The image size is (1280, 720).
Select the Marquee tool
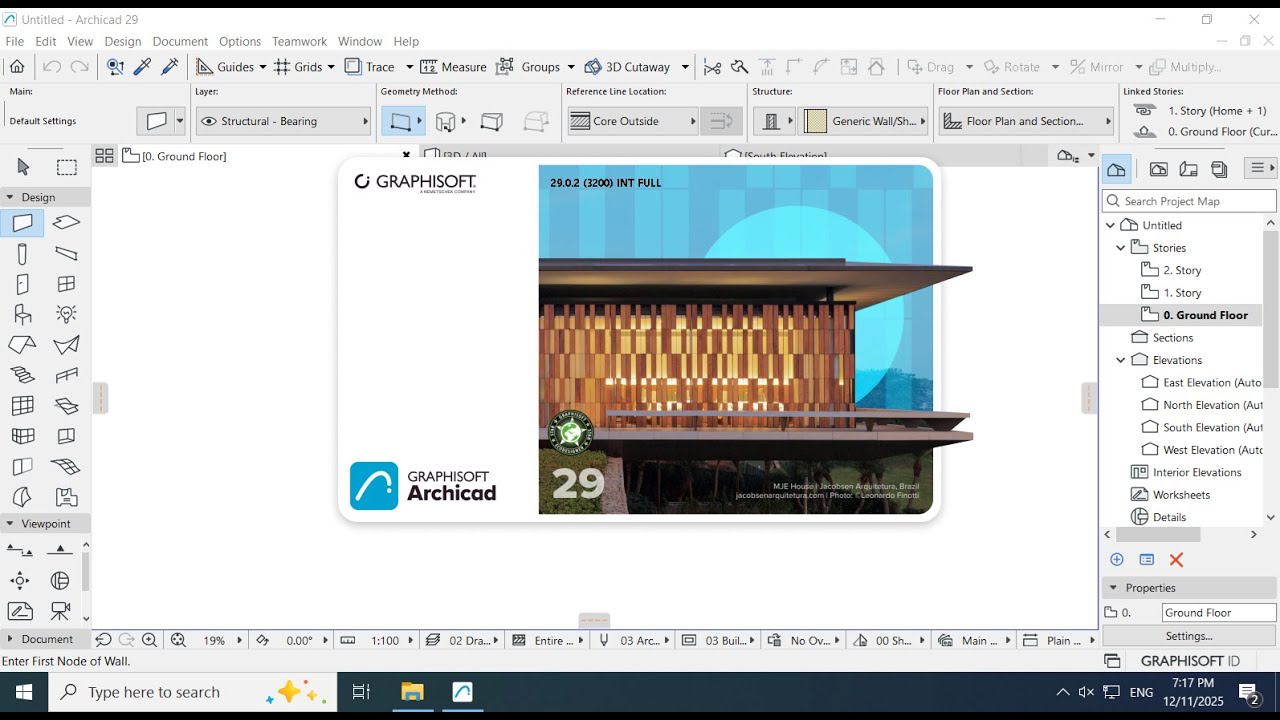(x=66, y=167)
